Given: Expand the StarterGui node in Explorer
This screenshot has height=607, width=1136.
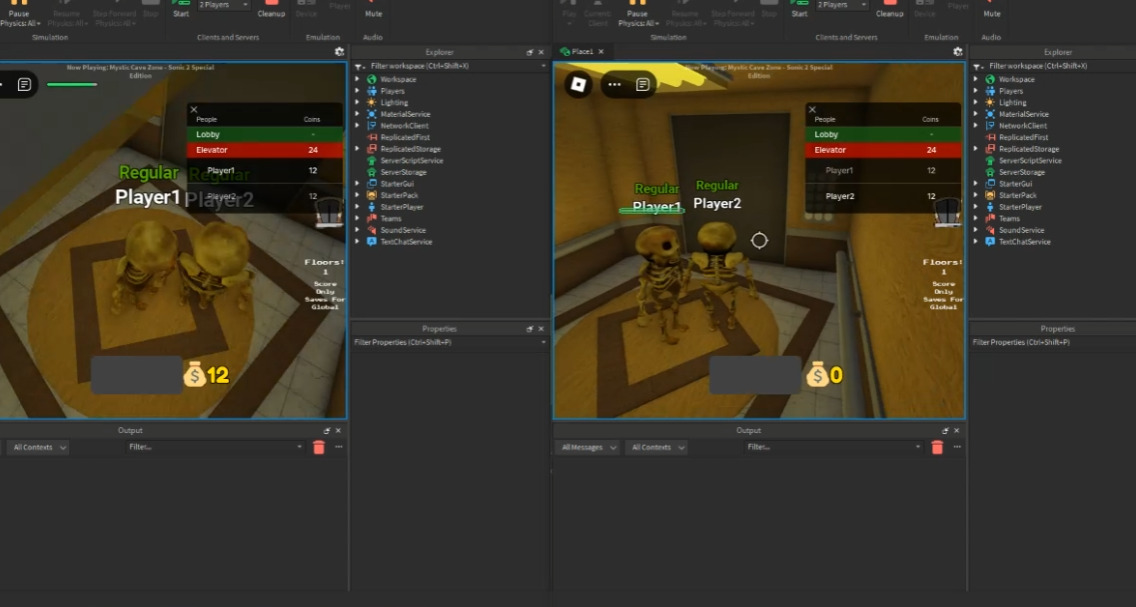Looking at the screenshot, I should tap(358, 183).
